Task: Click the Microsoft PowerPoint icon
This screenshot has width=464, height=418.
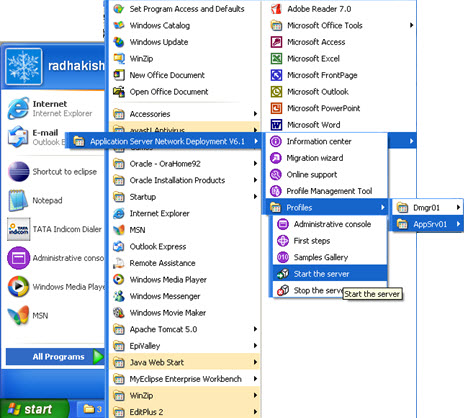Action: [276, 108]
